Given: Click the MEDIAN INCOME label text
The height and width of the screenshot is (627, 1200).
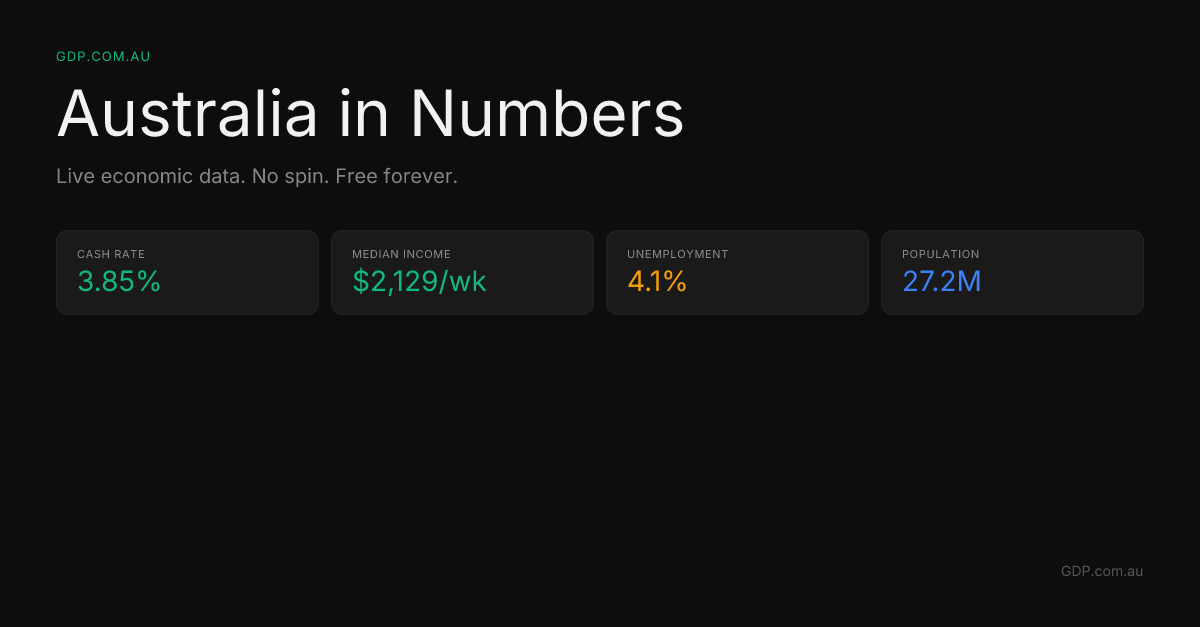Looking at the screenshot, I should [401, 255].
